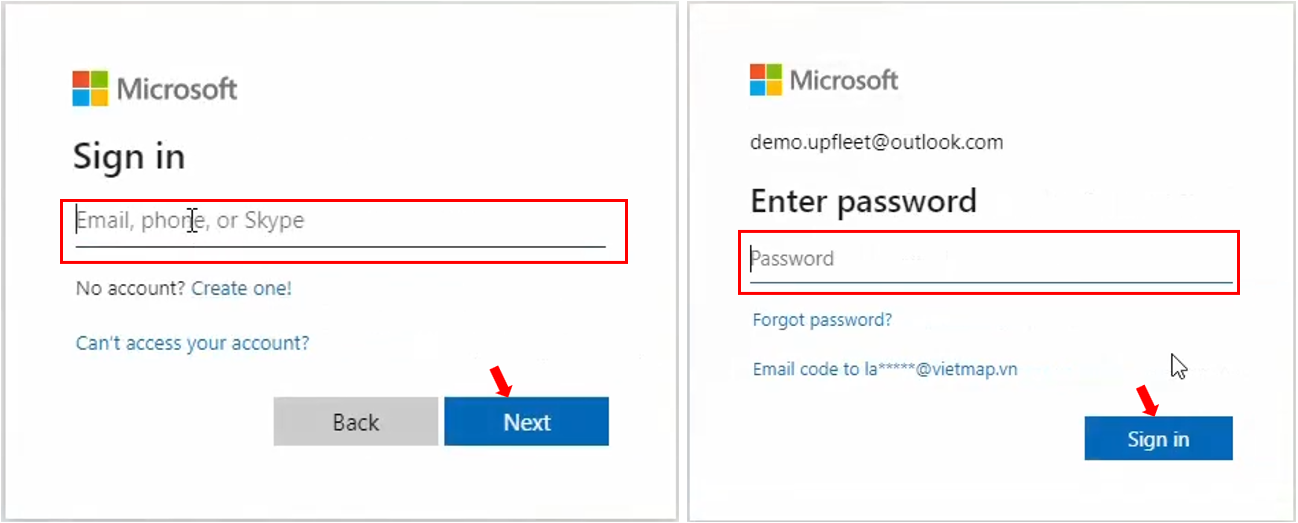The image size is (1298, 523).
Task: Click the Enter password heading
Action: click(x=864, y=201)
